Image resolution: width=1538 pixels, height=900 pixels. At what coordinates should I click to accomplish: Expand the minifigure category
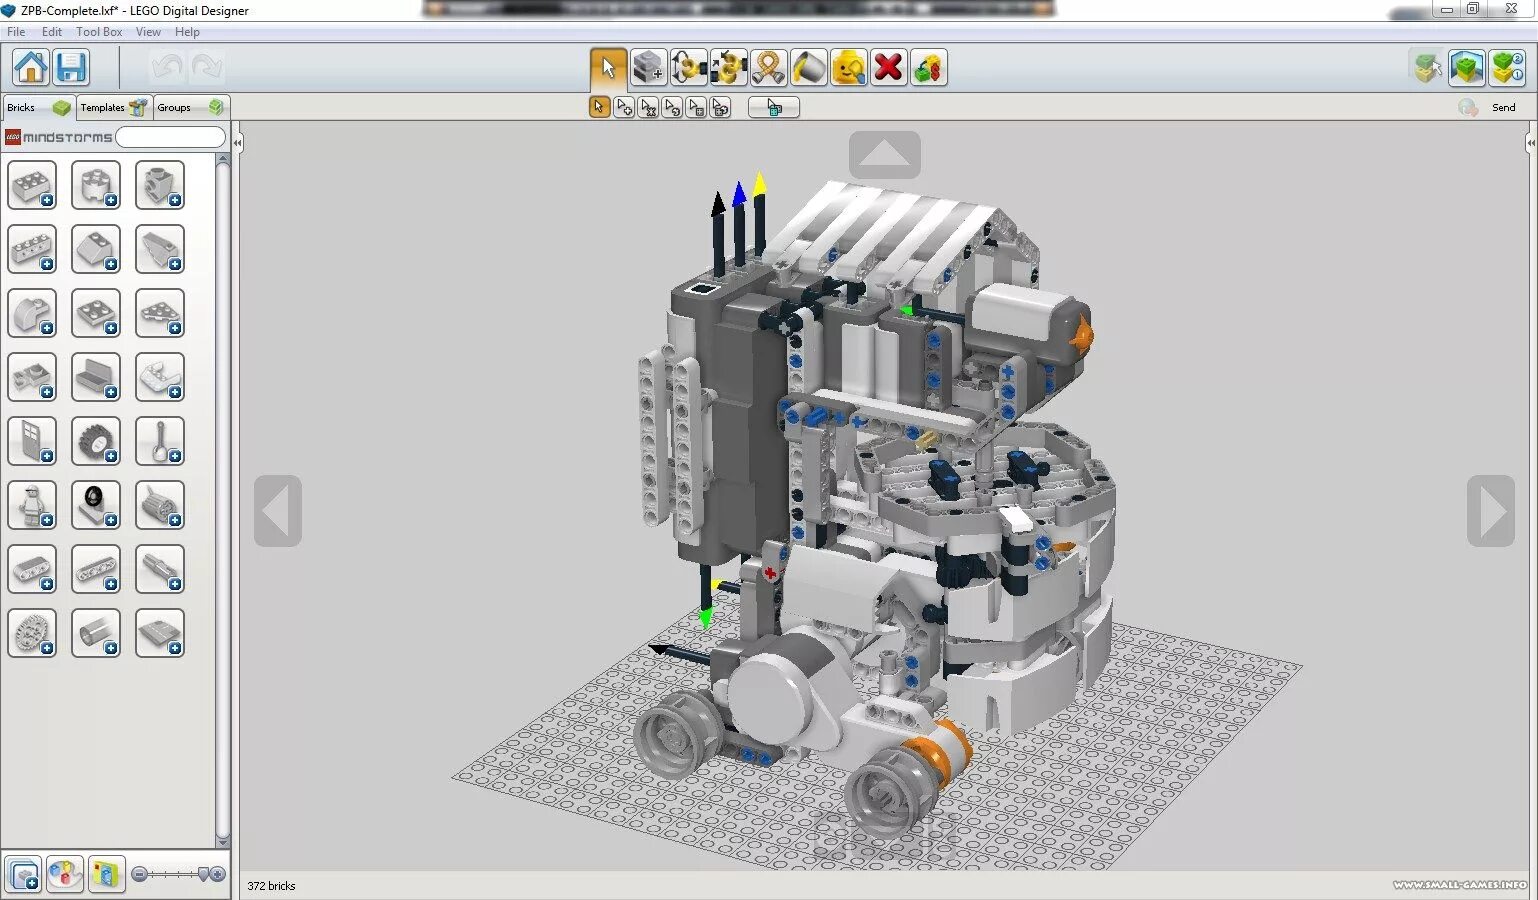click(32, 505)
